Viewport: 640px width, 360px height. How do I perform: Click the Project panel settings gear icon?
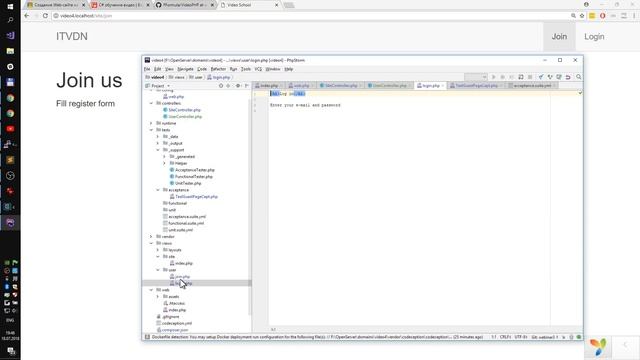point(238,86)
